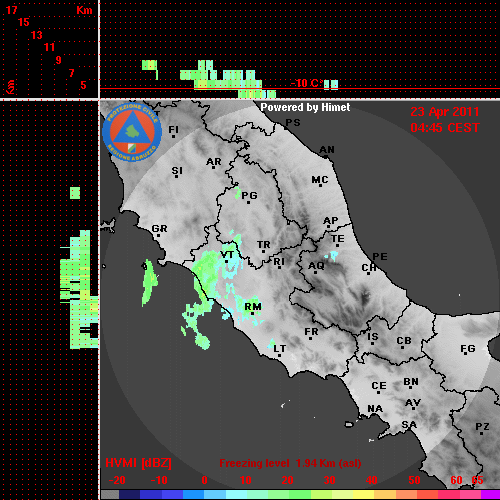Image resolution: width=500 pixels, height=500 pixels.
Task: Click the Powered by Himet text
Action: (305, 107)
